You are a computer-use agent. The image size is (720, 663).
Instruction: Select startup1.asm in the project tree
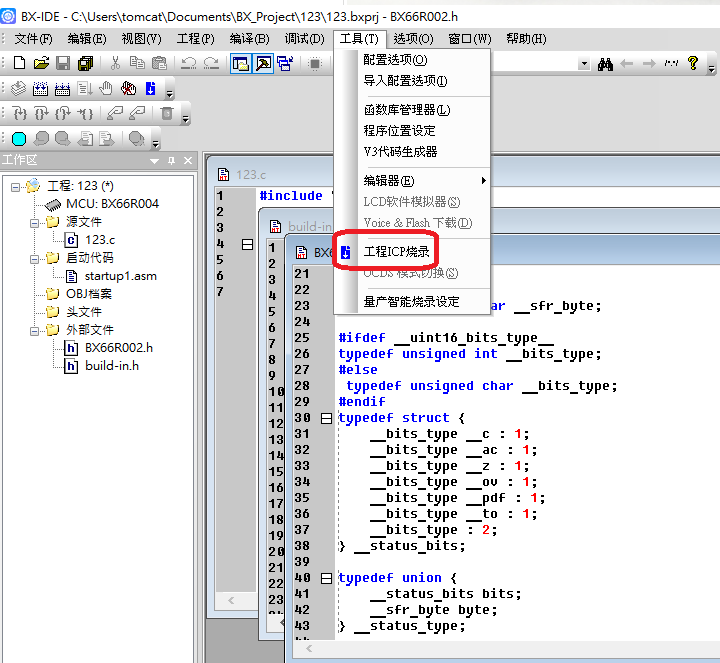coord(120,276)
